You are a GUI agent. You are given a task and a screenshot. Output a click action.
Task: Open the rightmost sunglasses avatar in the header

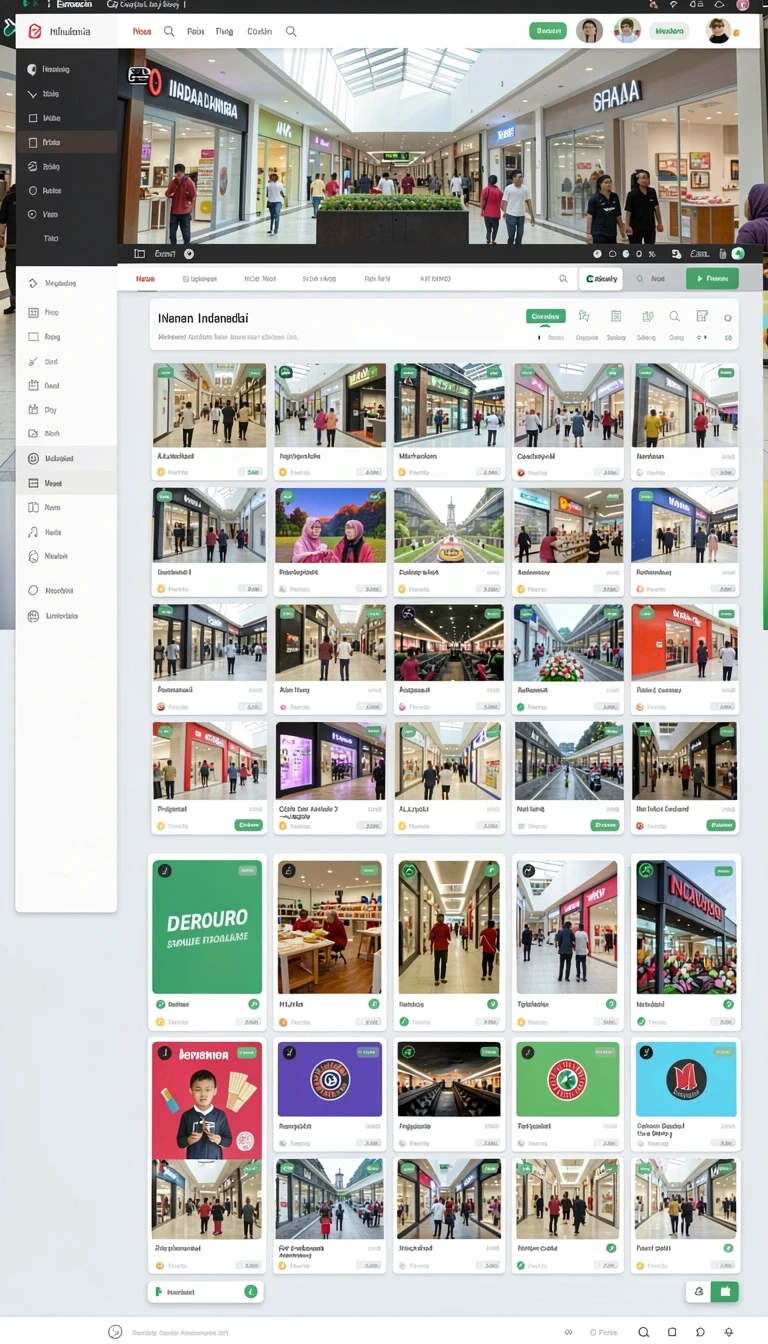click(x=718, y=31)
